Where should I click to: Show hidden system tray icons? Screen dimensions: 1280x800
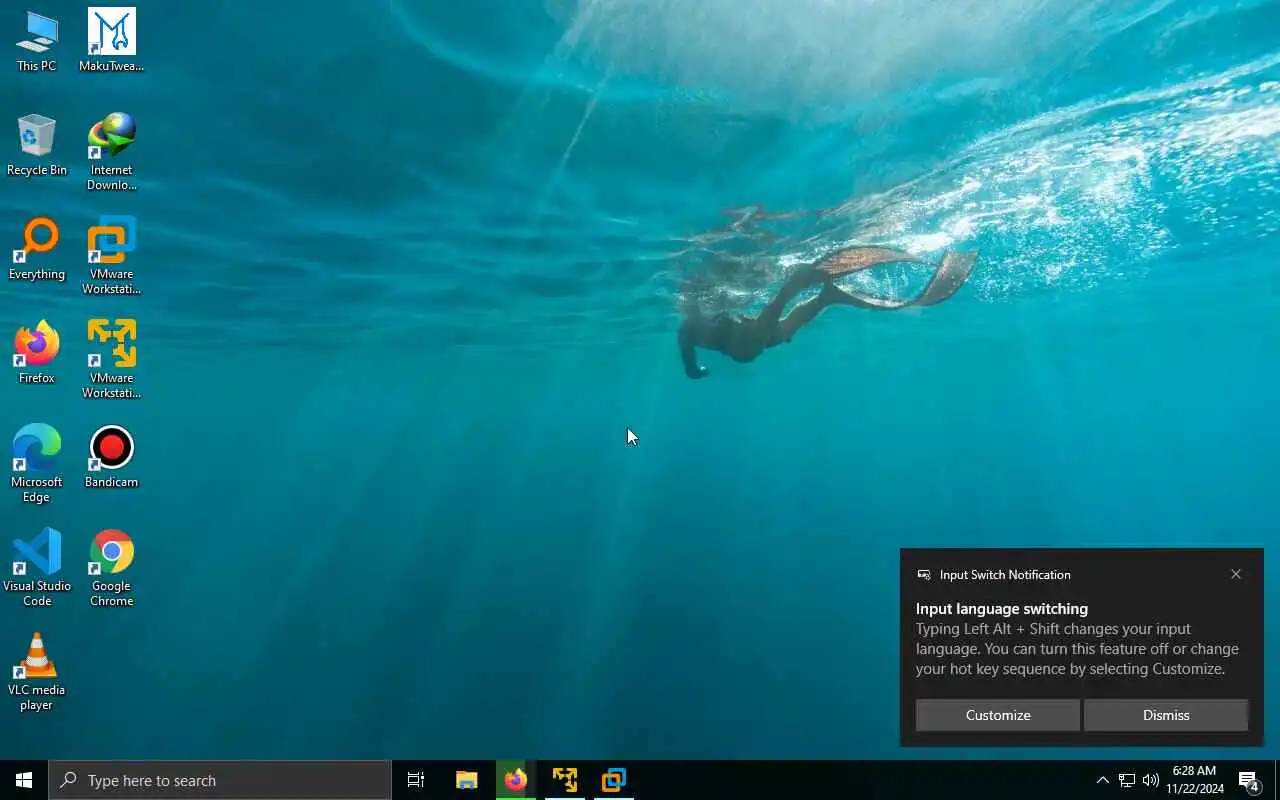pos(1102,780)
